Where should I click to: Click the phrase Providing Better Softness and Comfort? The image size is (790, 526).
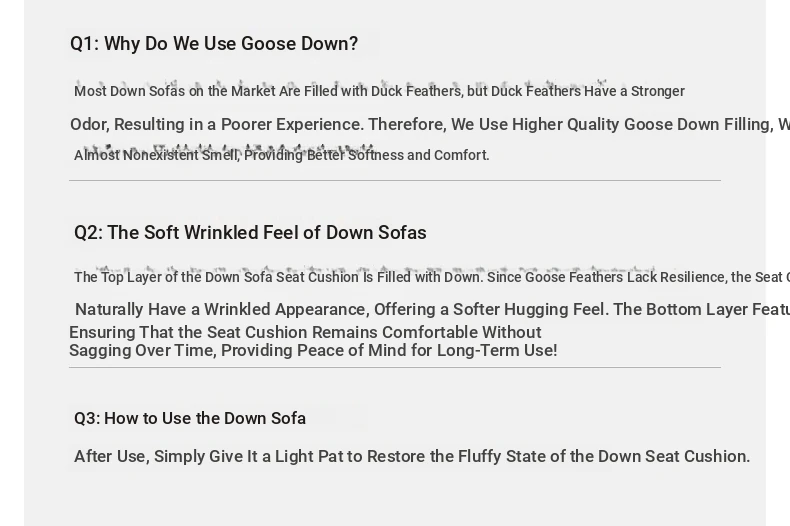(x=367, y=155)
